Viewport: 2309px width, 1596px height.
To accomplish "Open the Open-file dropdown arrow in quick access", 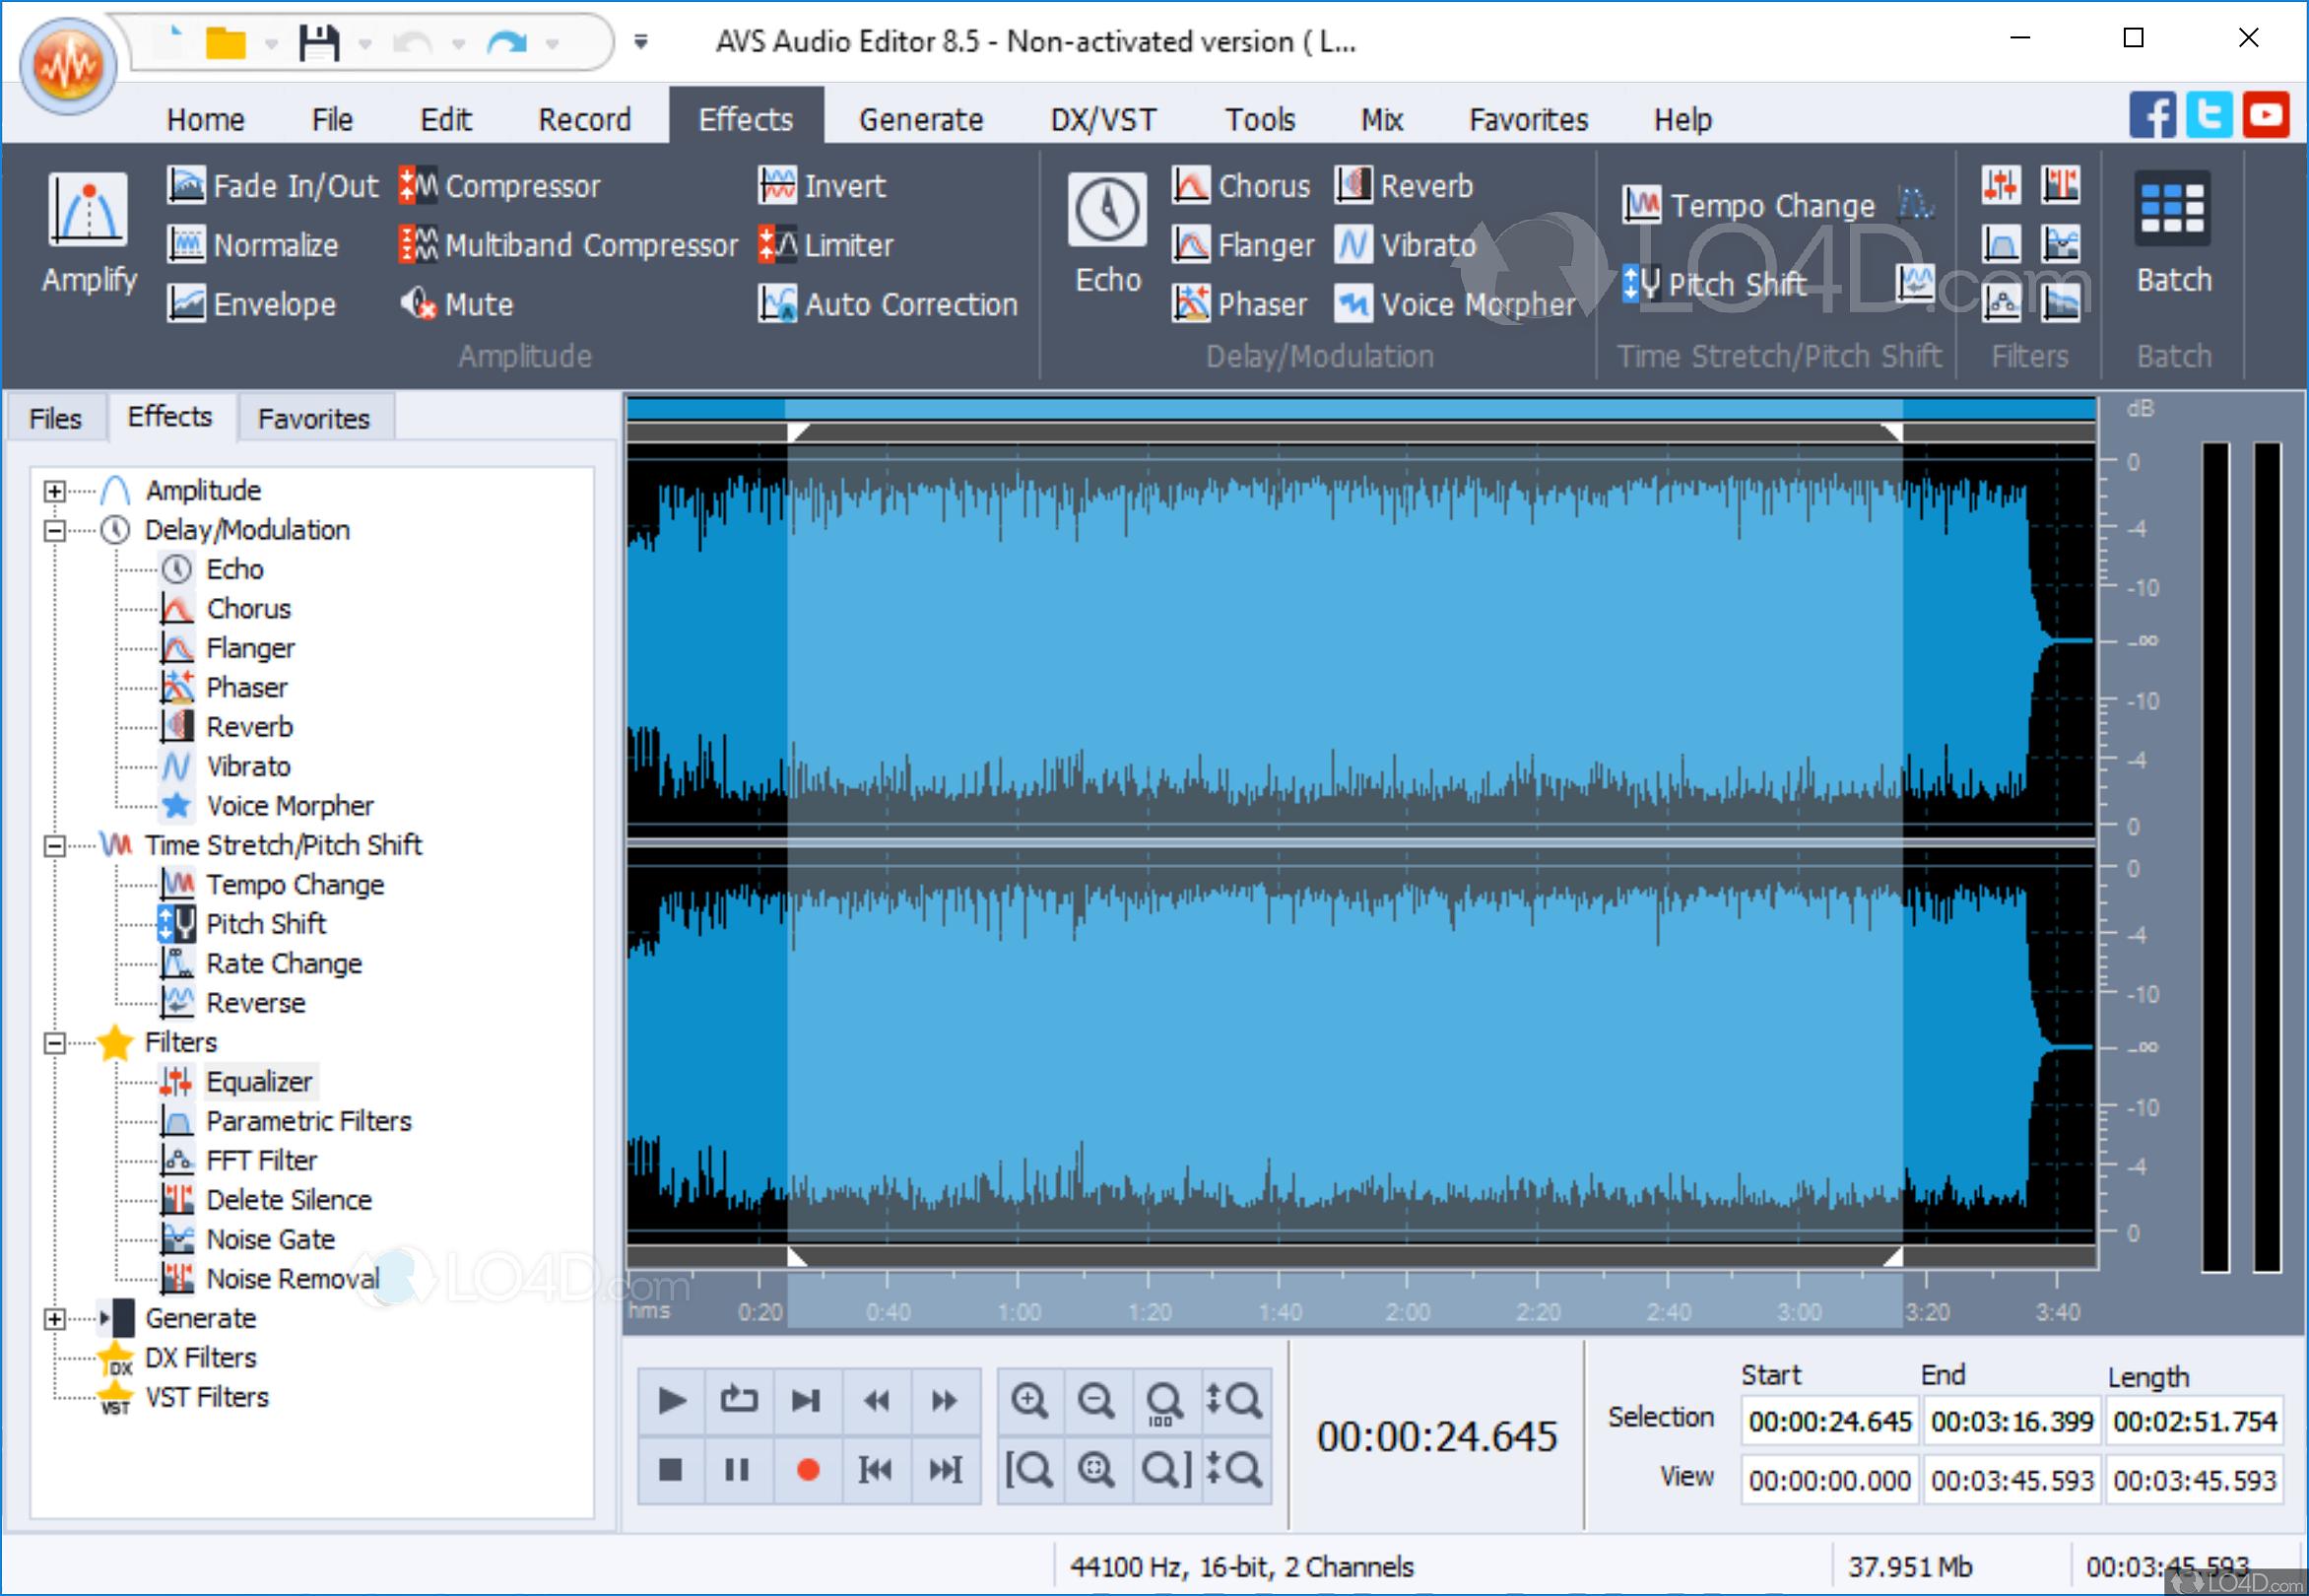I will 272,44.
